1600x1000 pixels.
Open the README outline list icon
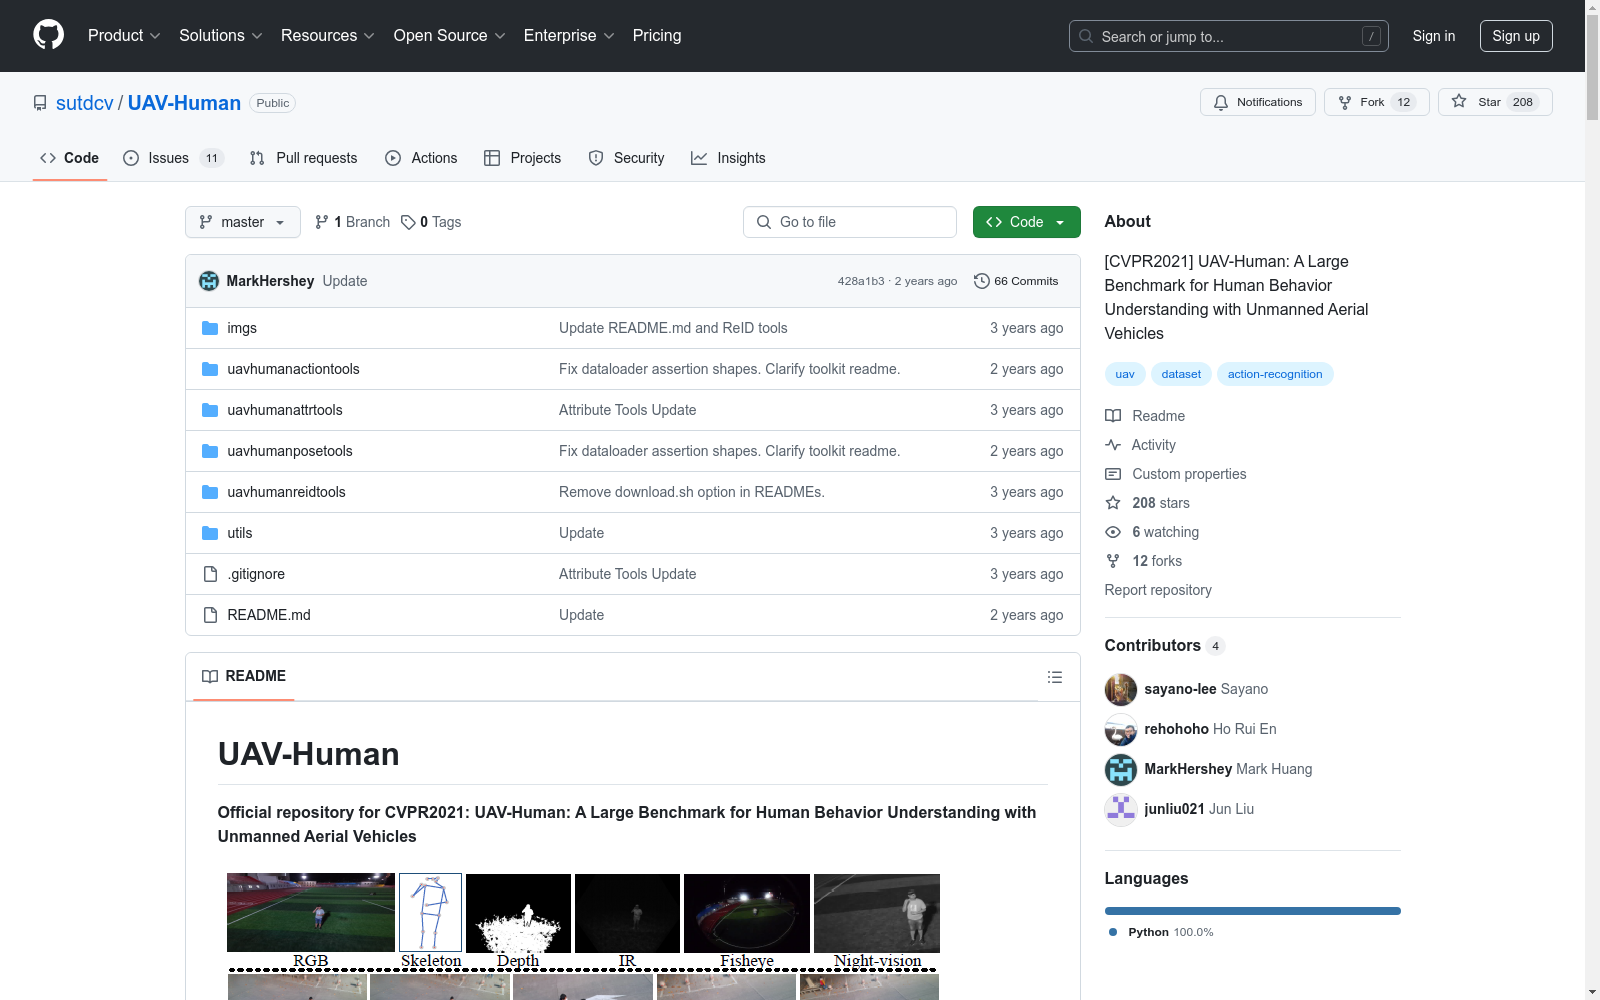[x=1054, y=677]
